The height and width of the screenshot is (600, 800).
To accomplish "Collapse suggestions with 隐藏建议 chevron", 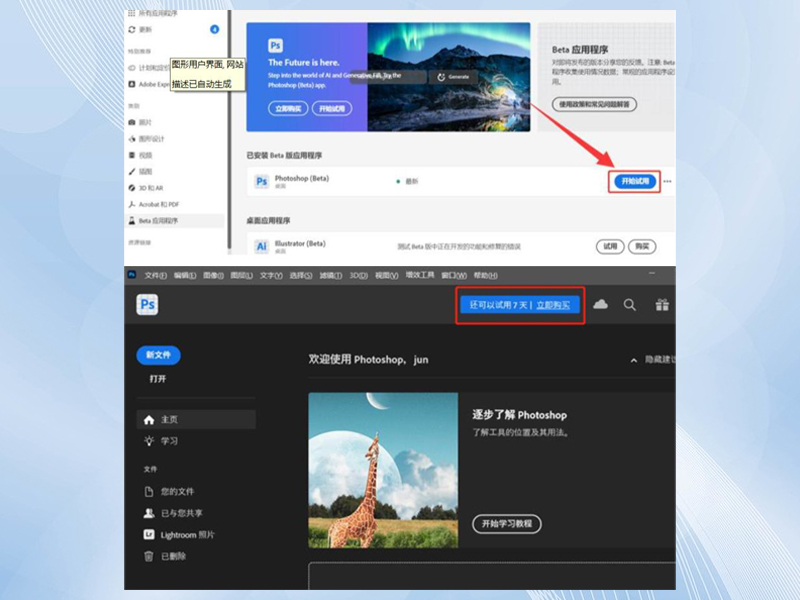I will pos(632,360).
